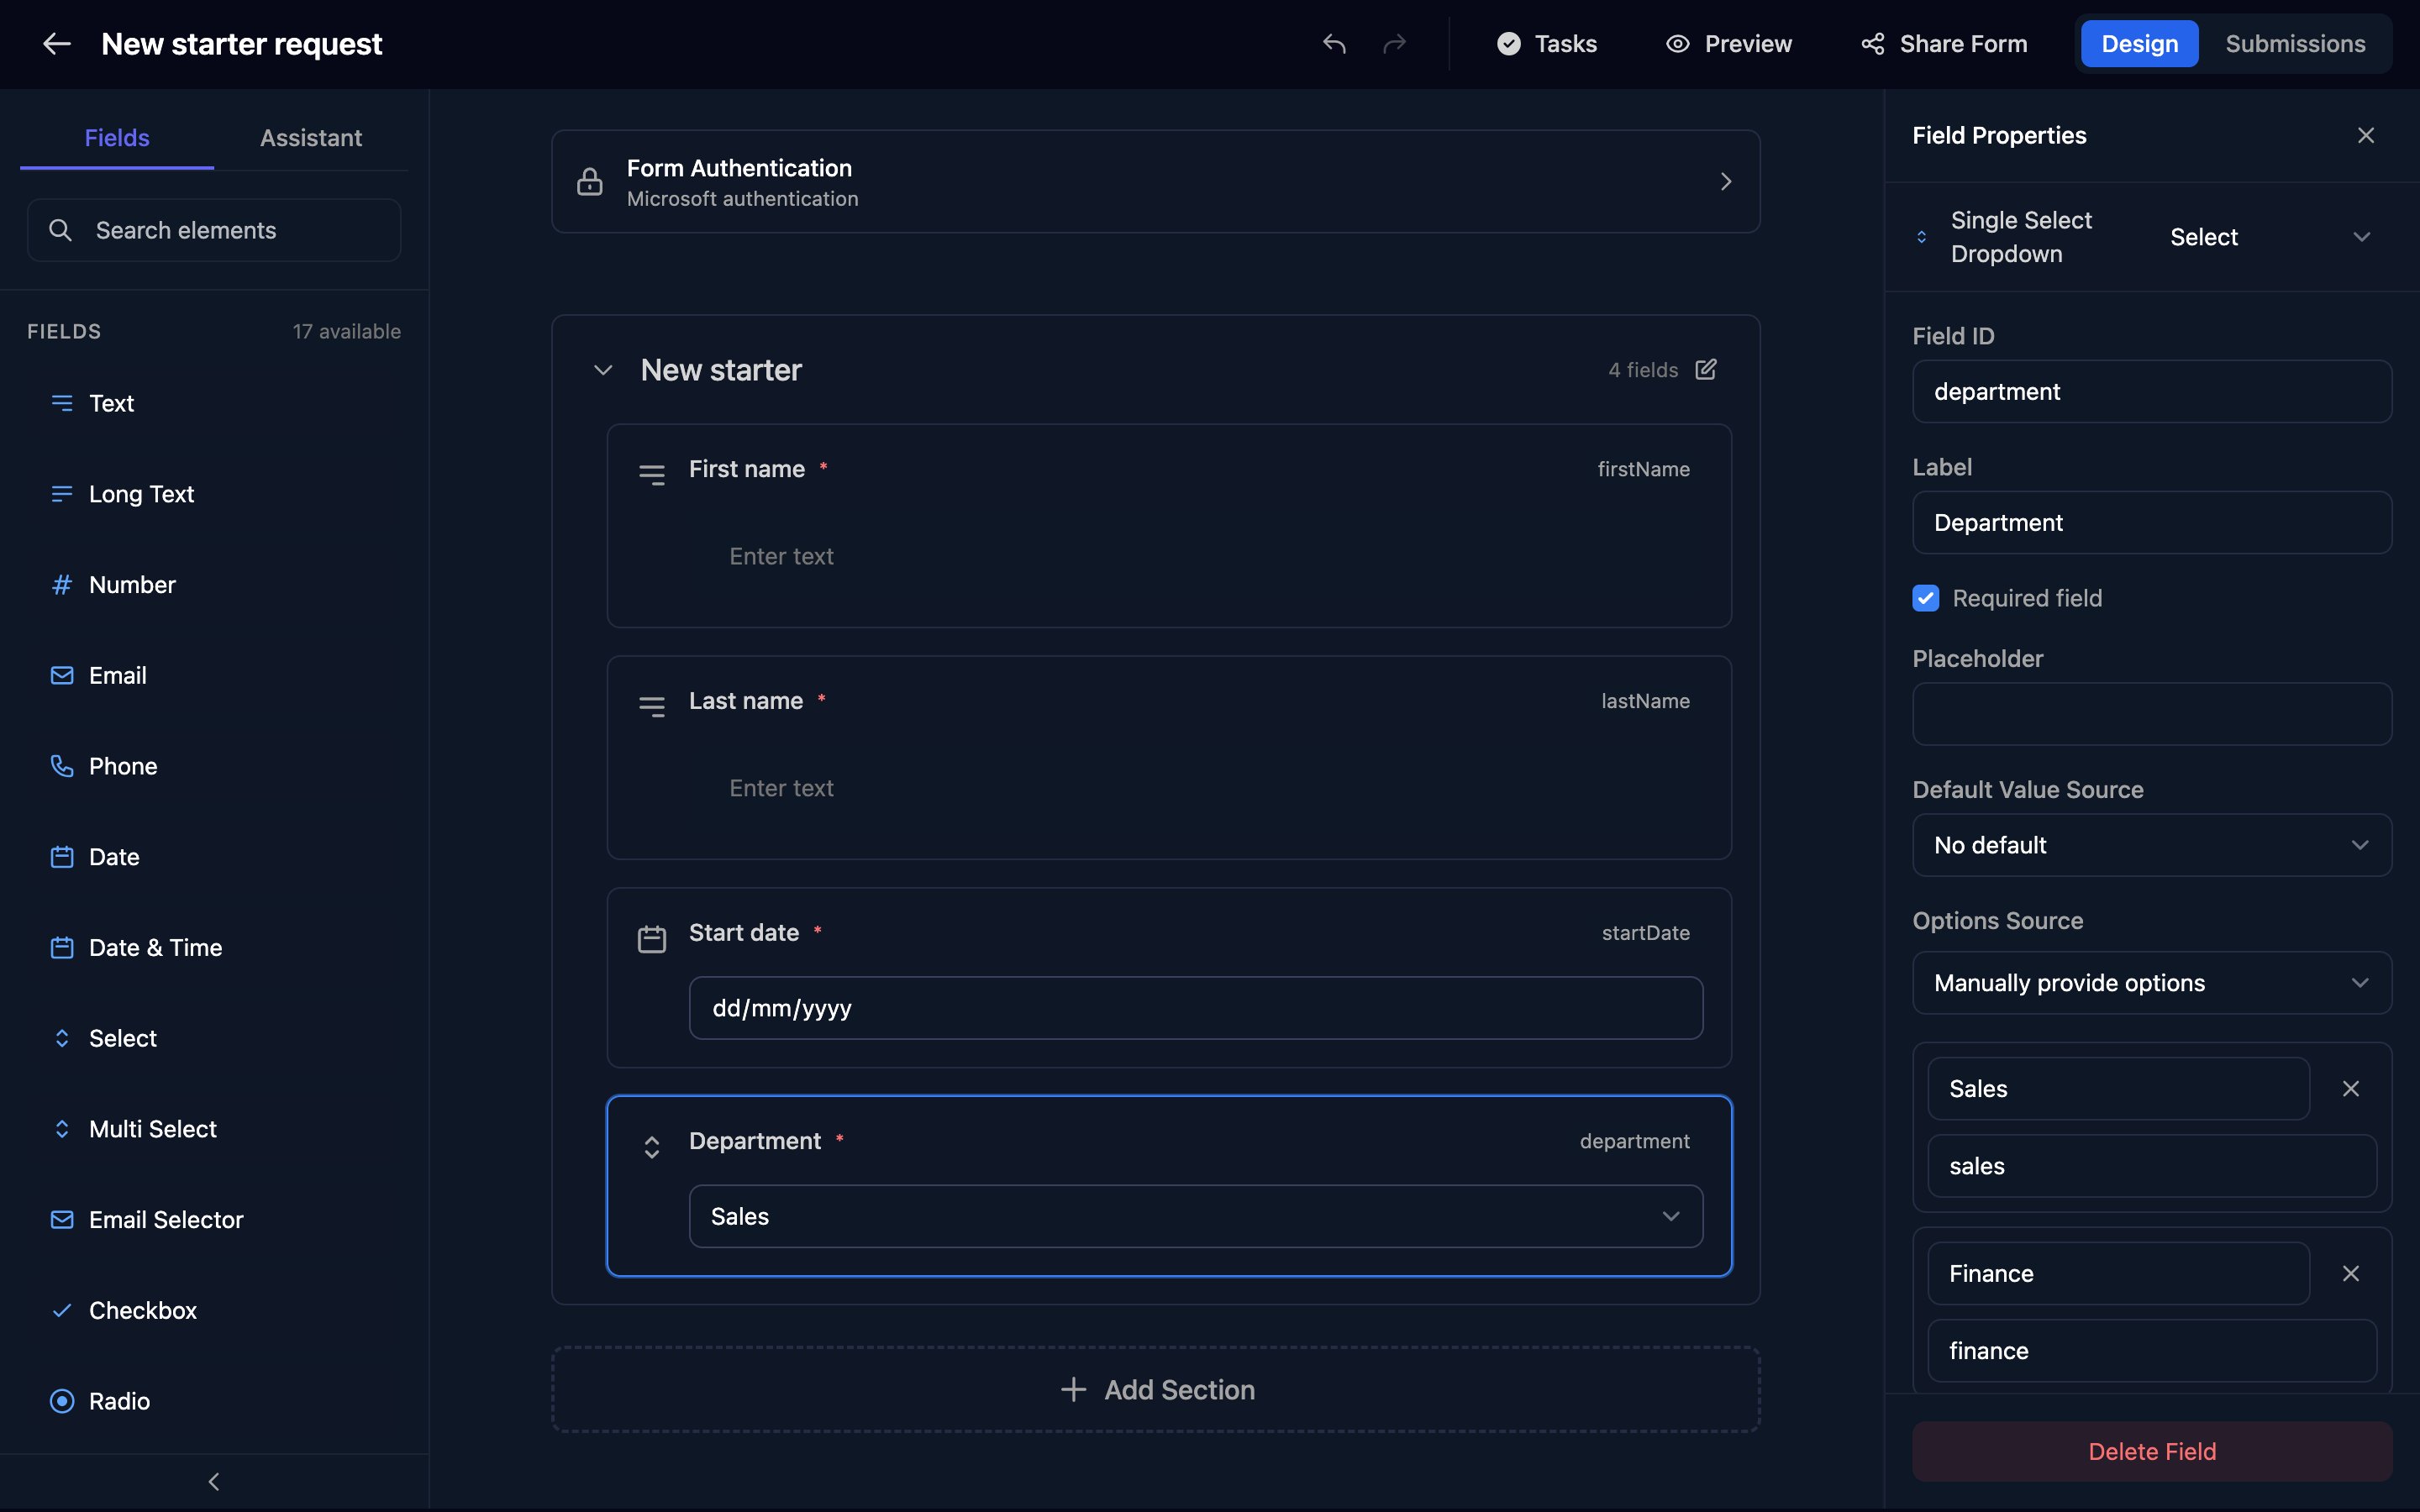Image resolution: width=2420 pixels, height=1512 pixels.
Task: Click the First name field drag icon
Action: click(x=652, y=475)
